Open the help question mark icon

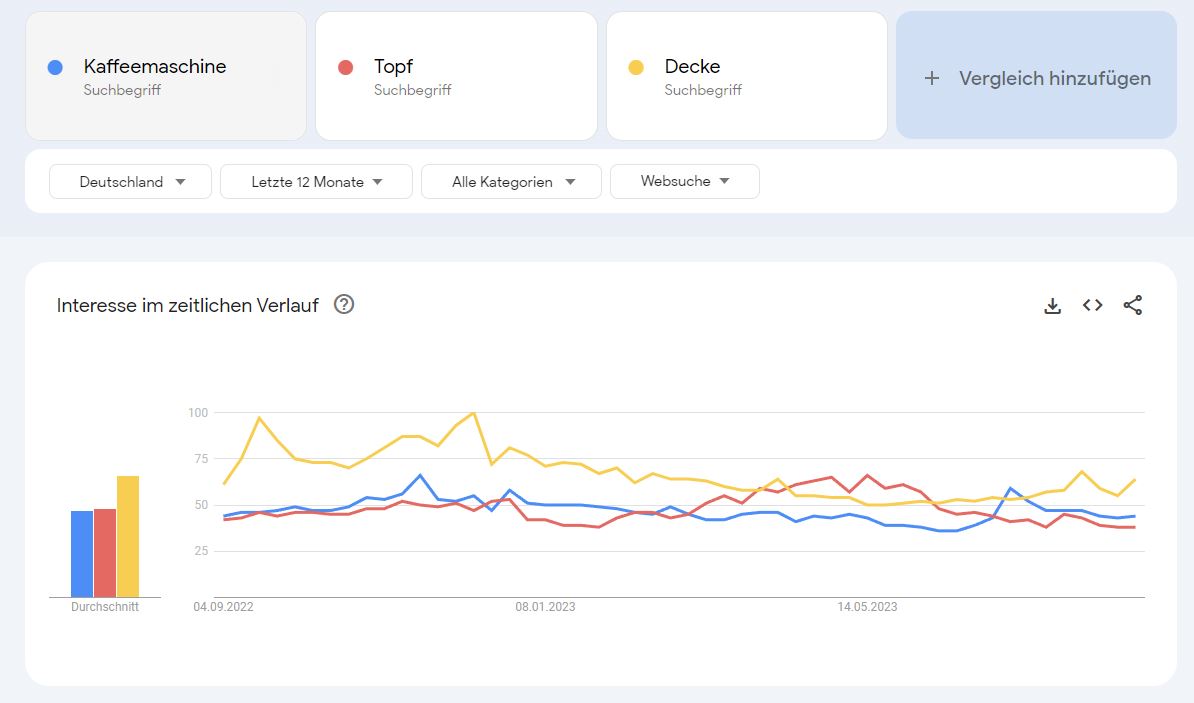coord(344,304)
